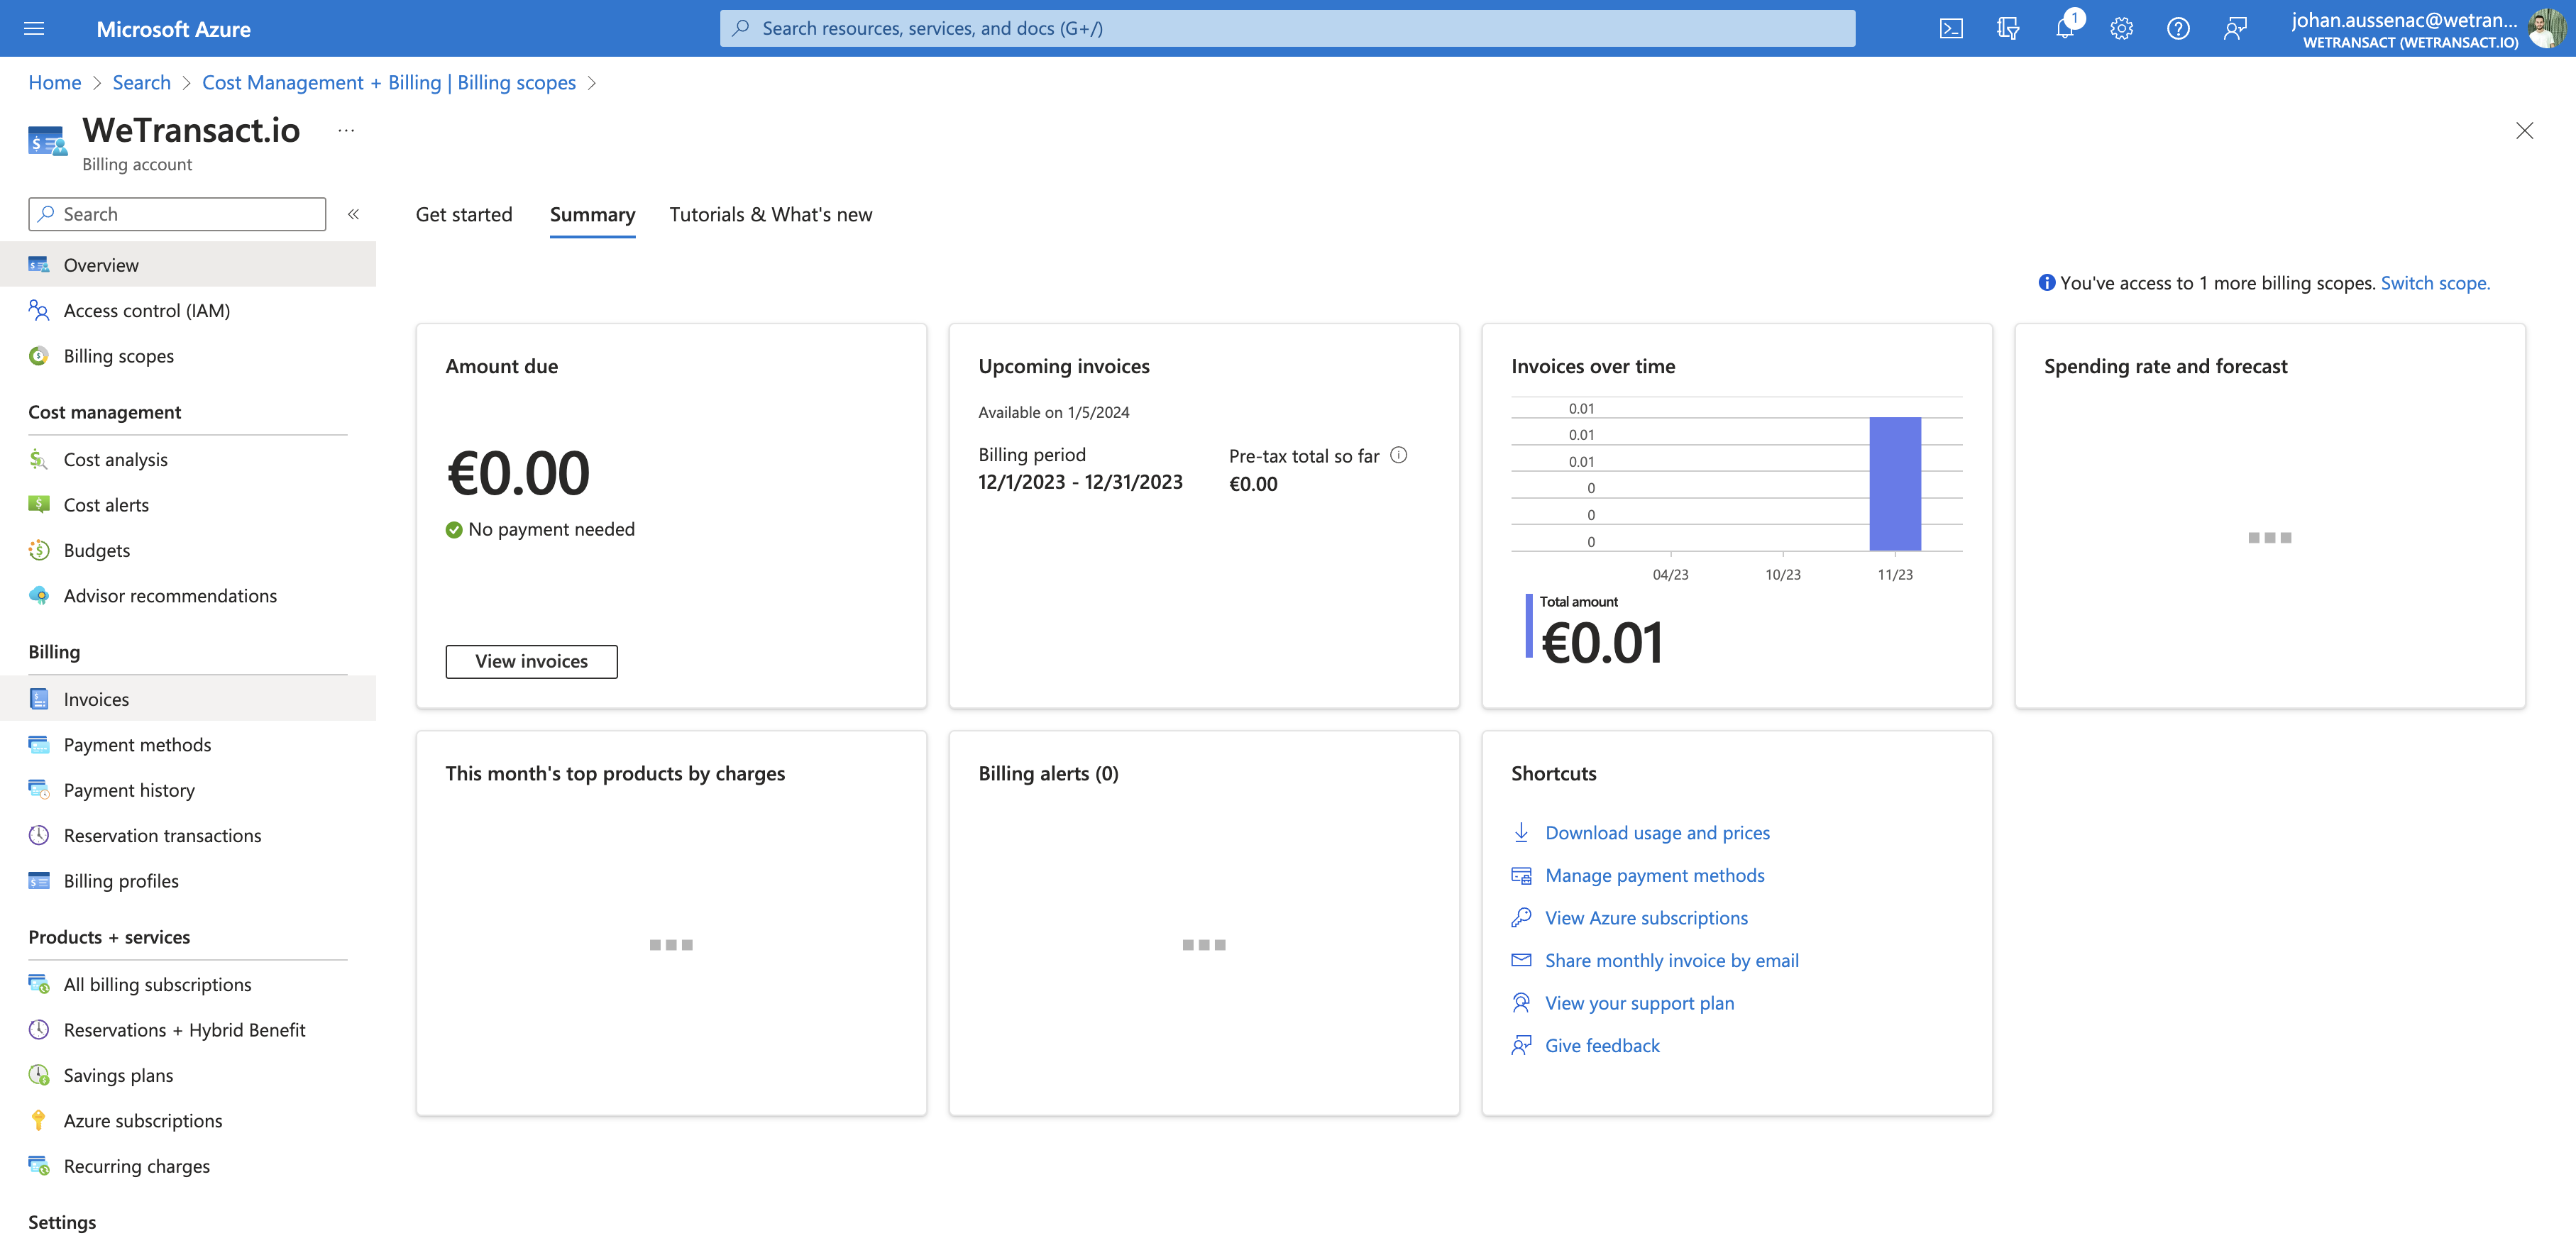2576x1243 pixels.
Task: Click View your support plan
Action: (x=1639, y=1002)
